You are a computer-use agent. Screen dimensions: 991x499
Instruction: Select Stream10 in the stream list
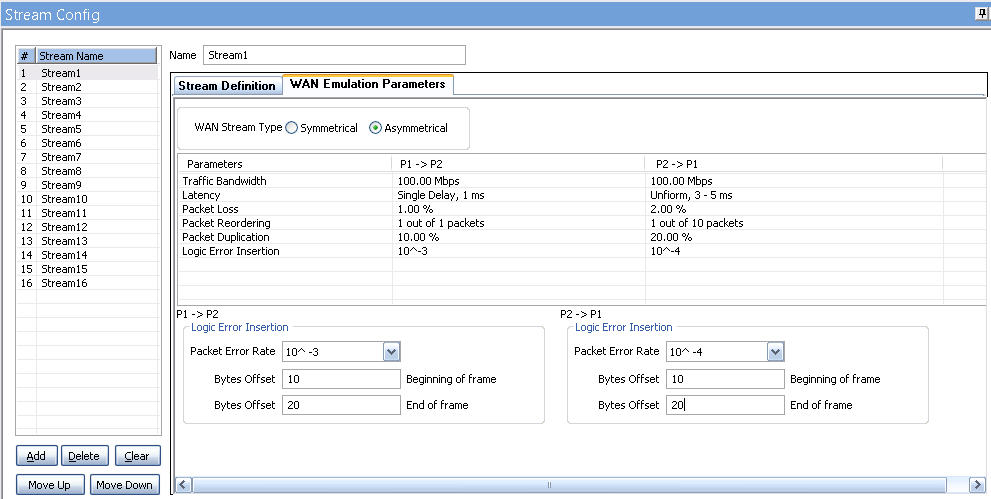pyautogui.click(x=87, y=199)
